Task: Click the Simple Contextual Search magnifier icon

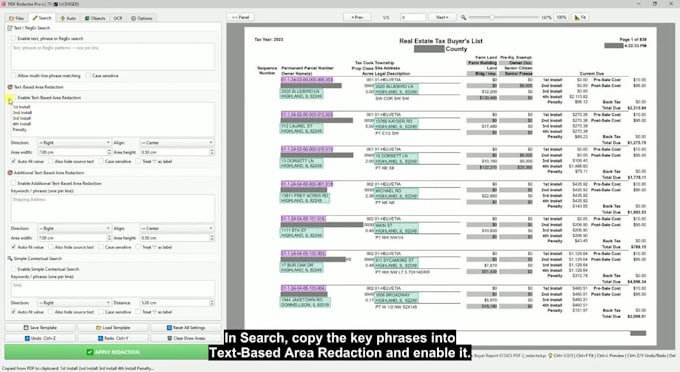Action: coord(10,258)
